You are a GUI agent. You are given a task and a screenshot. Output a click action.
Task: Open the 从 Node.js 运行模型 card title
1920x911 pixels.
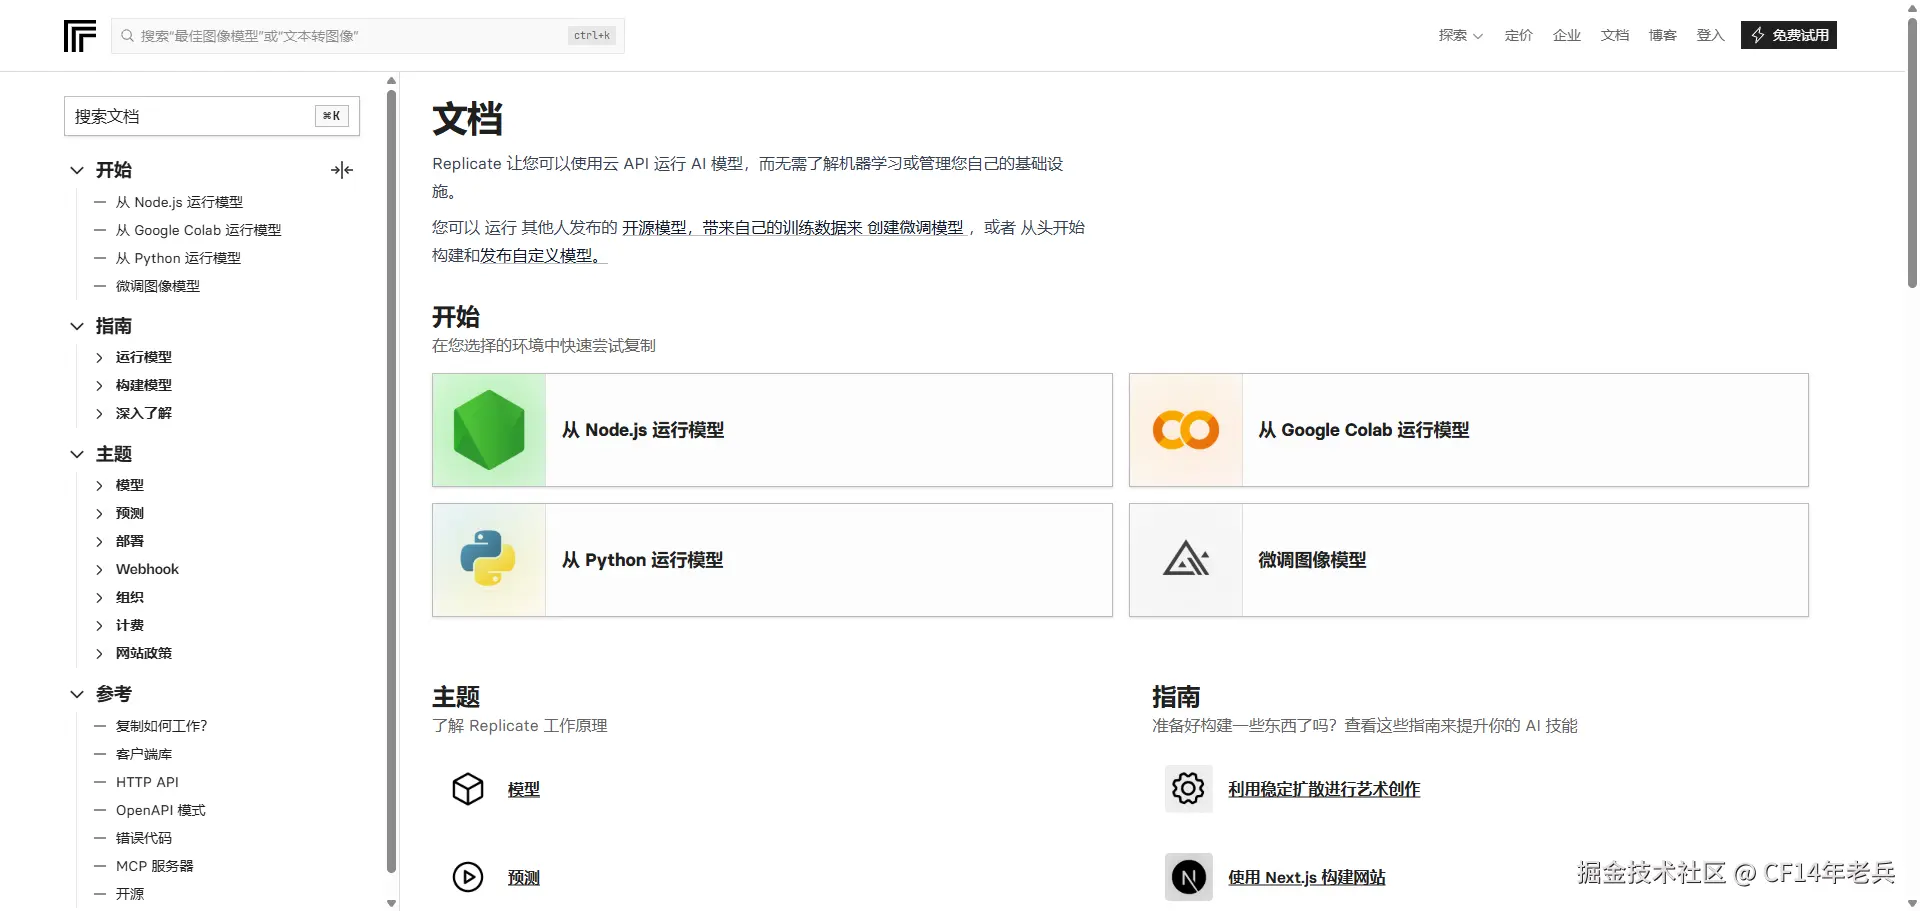pyautogui.click(x=643, y=430)
